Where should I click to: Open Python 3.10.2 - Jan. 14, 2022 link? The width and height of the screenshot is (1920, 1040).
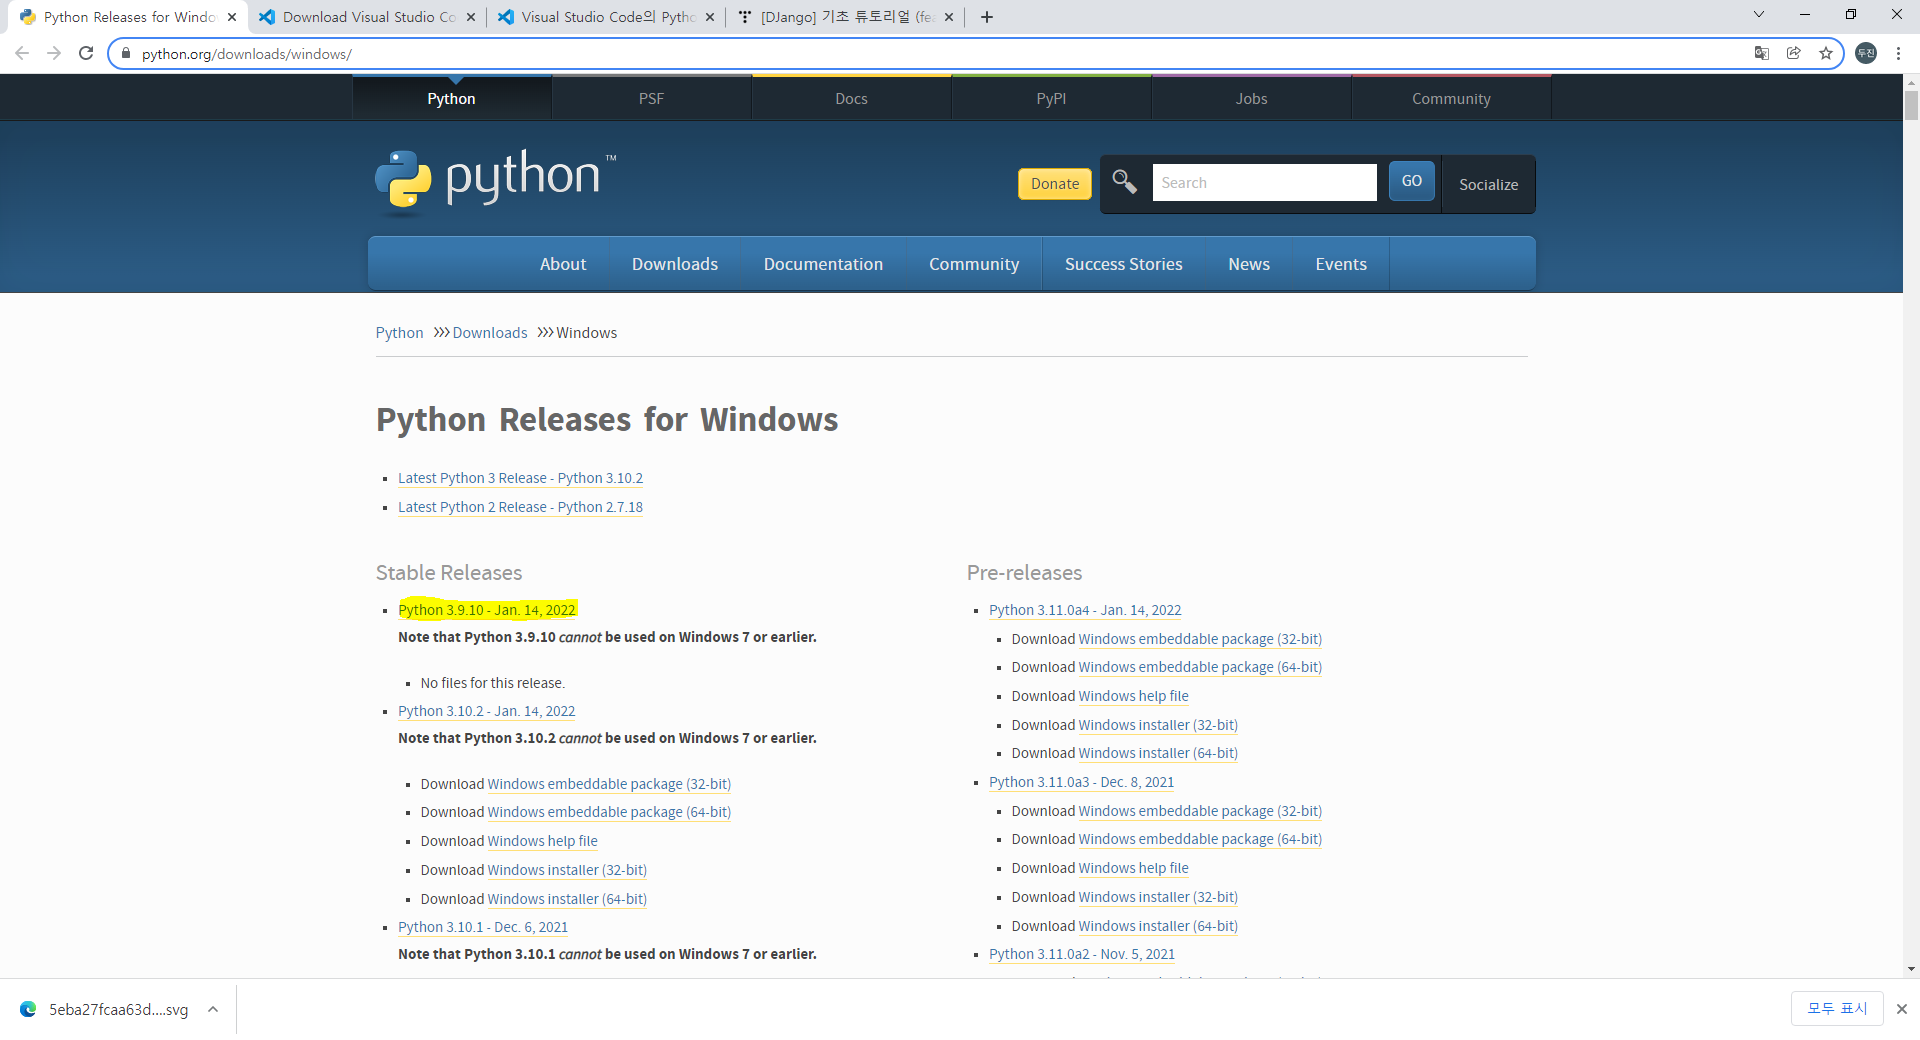pos(487,711)
